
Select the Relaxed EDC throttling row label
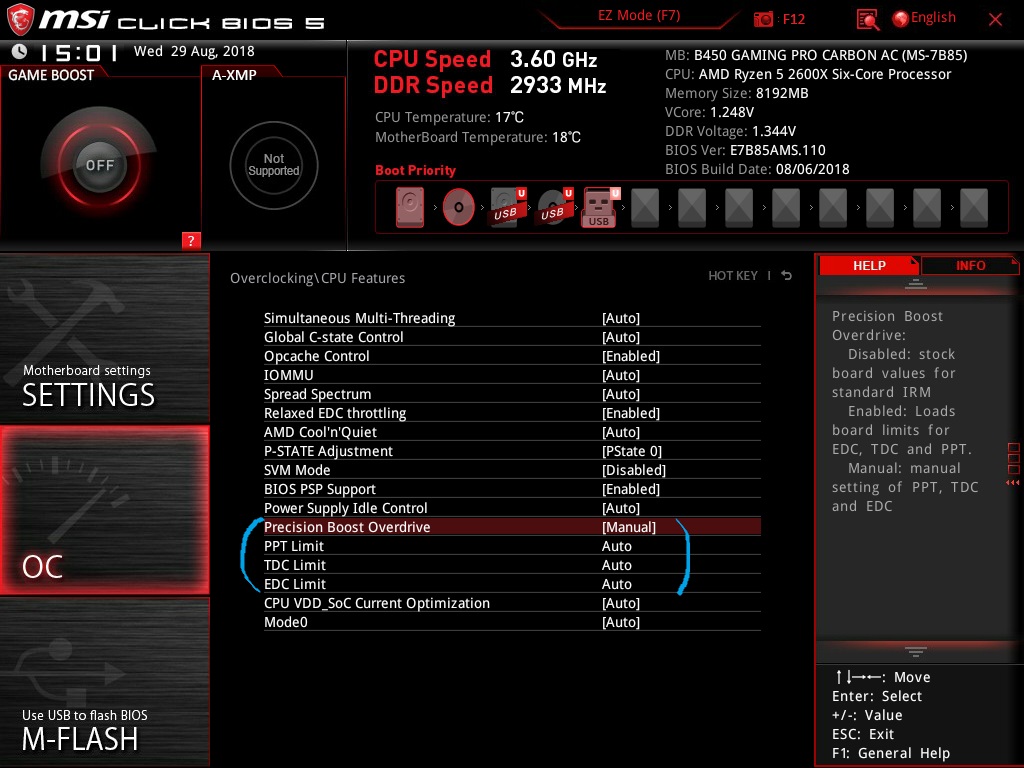[334, 413]
